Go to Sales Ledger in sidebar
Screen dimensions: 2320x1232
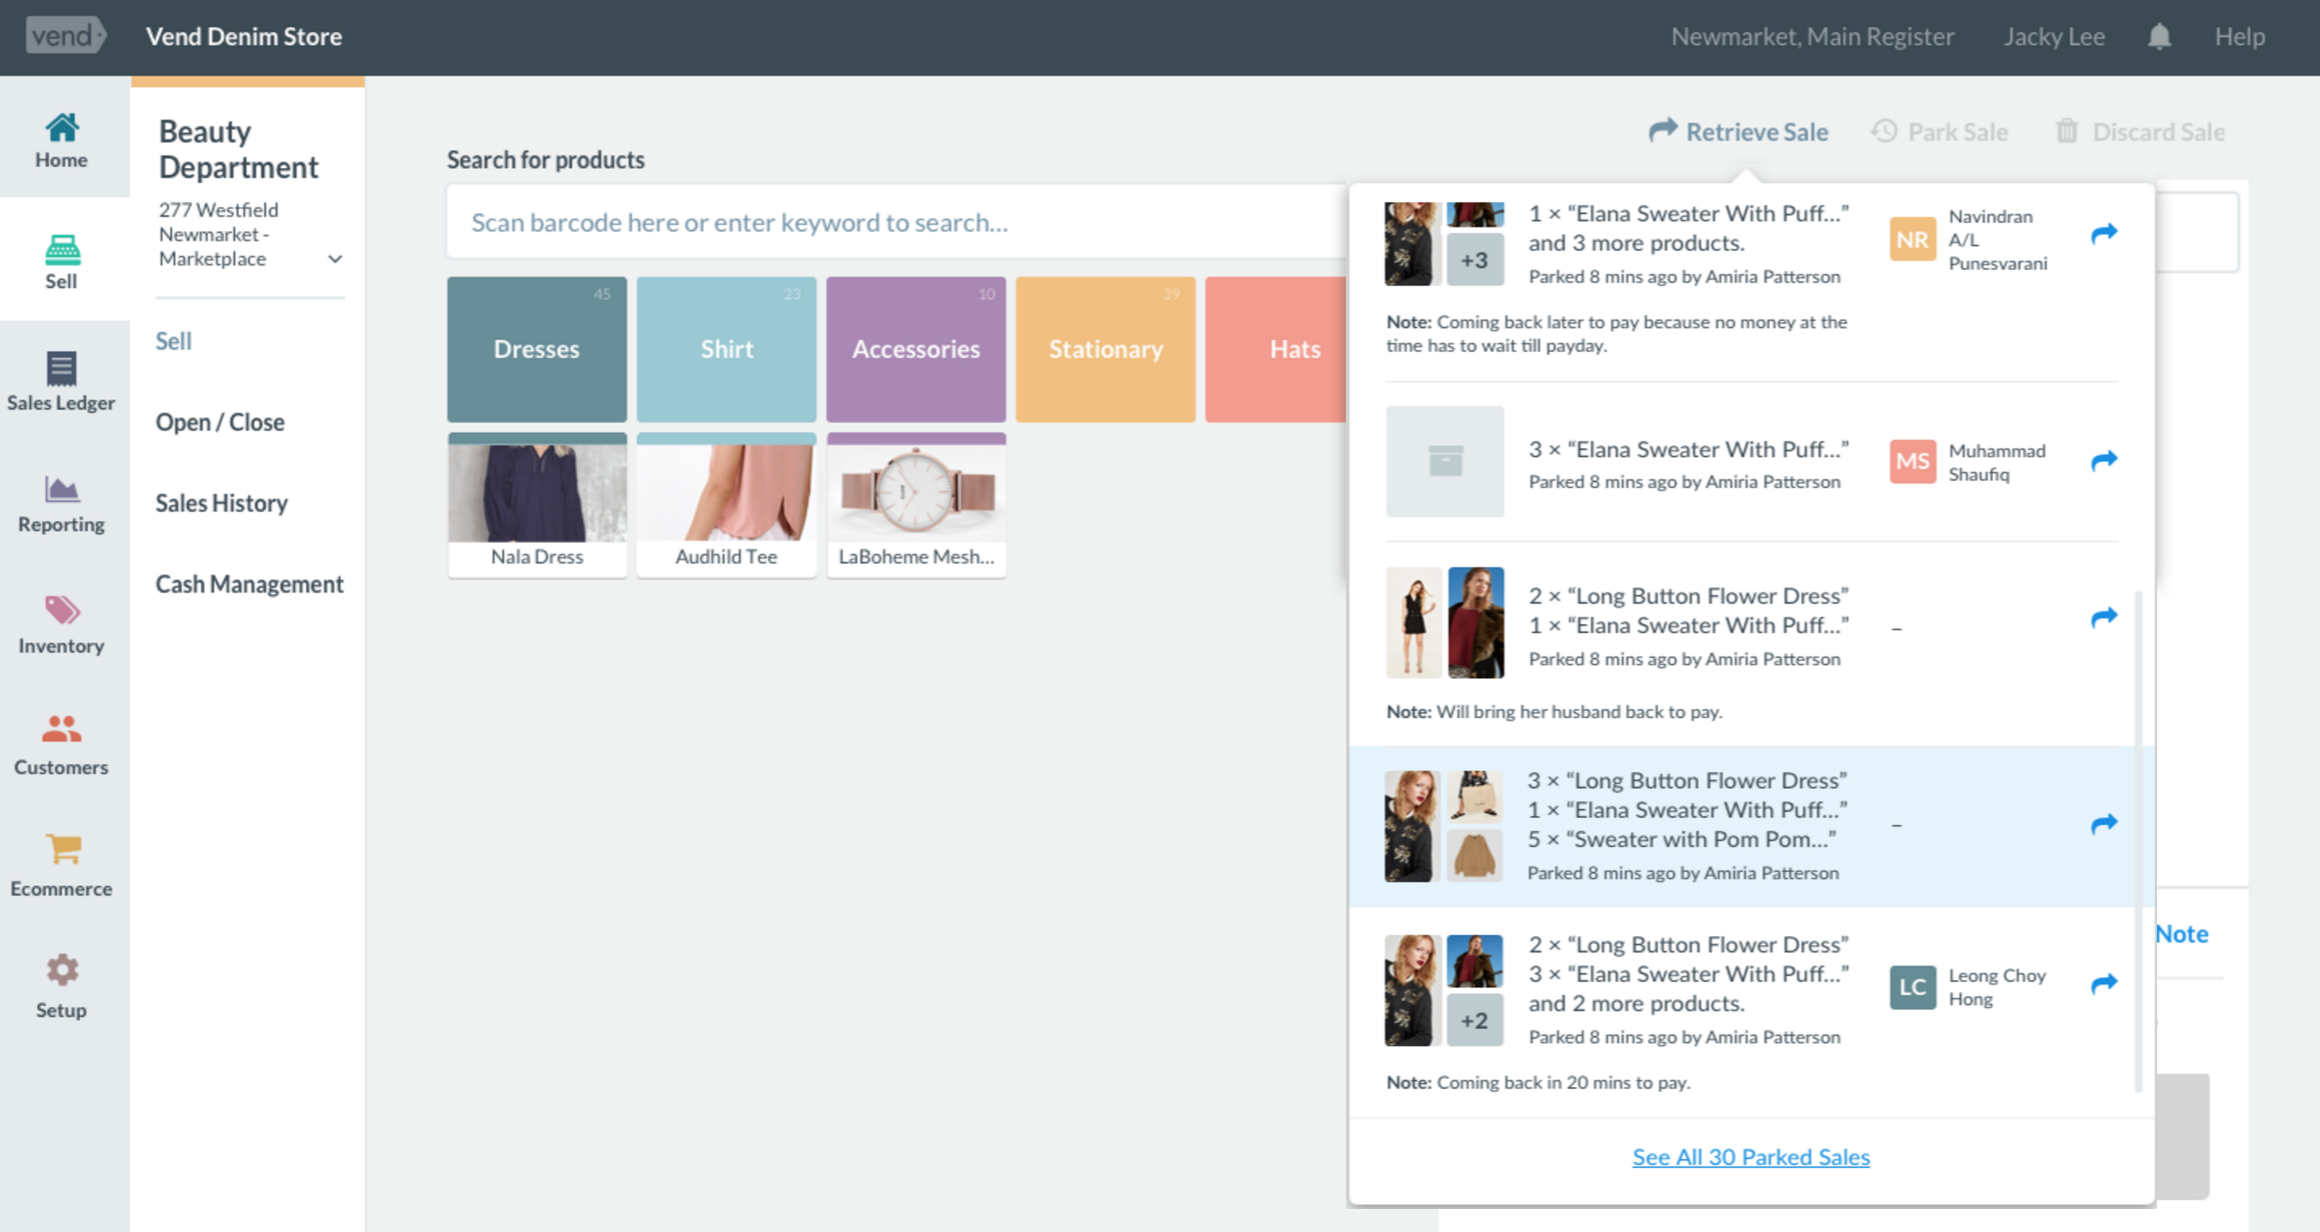(x=61, y=382)
